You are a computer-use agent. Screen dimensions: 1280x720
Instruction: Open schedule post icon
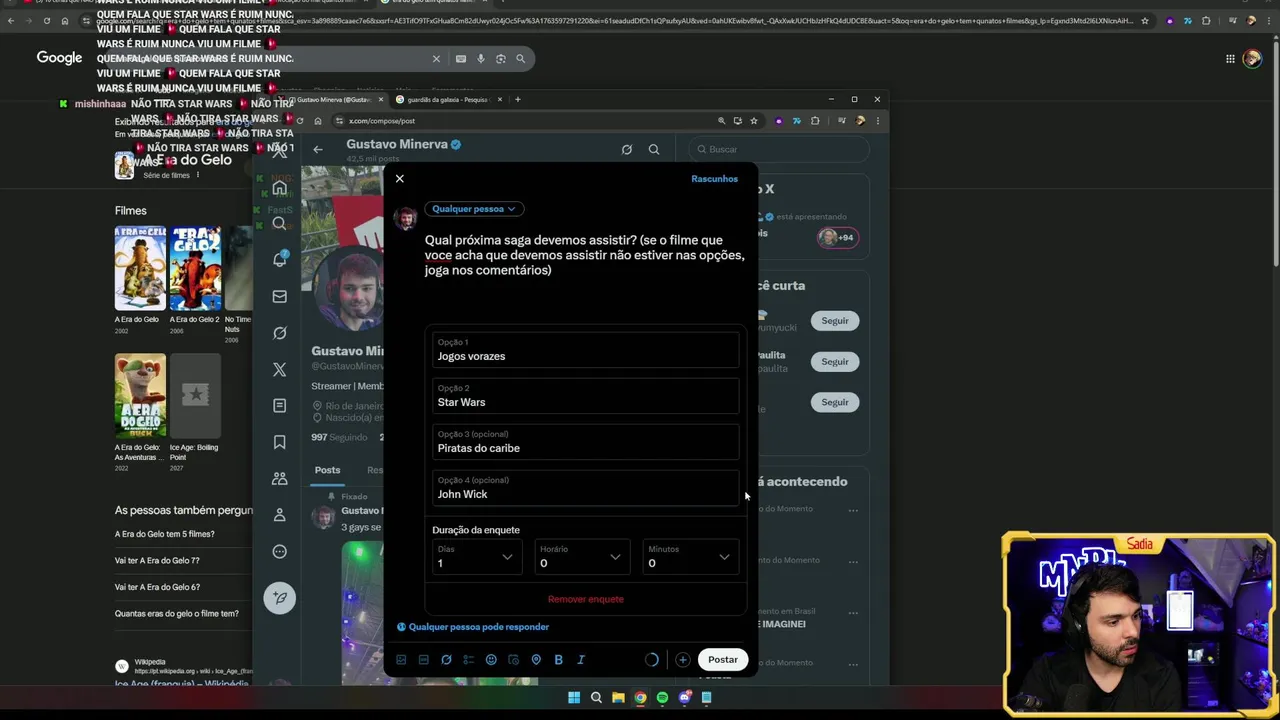[514, 660]
